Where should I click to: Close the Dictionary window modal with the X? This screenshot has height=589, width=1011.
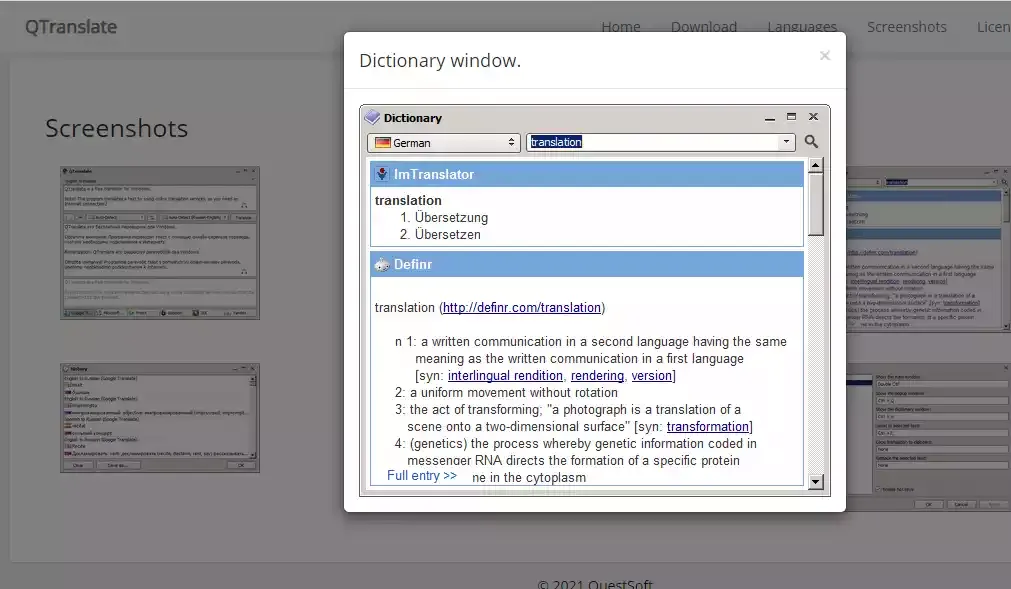tap(825, 56)
